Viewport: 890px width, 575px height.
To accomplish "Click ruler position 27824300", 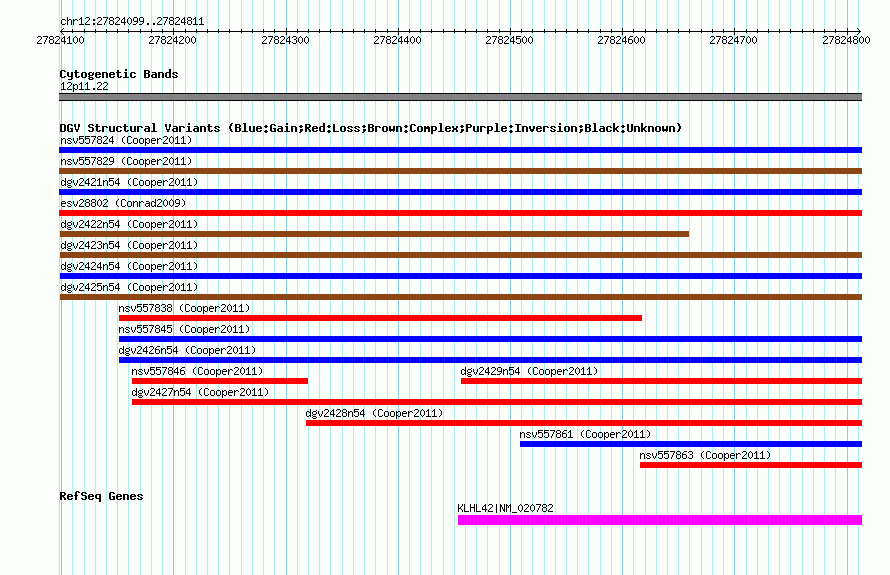I will [285, 40].
